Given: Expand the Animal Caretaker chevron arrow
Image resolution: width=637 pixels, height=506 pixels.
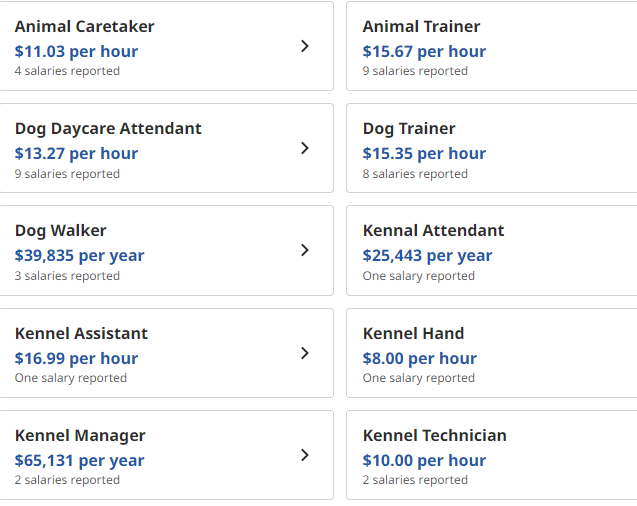Looking at the screenshot, I should coord(305,46).
